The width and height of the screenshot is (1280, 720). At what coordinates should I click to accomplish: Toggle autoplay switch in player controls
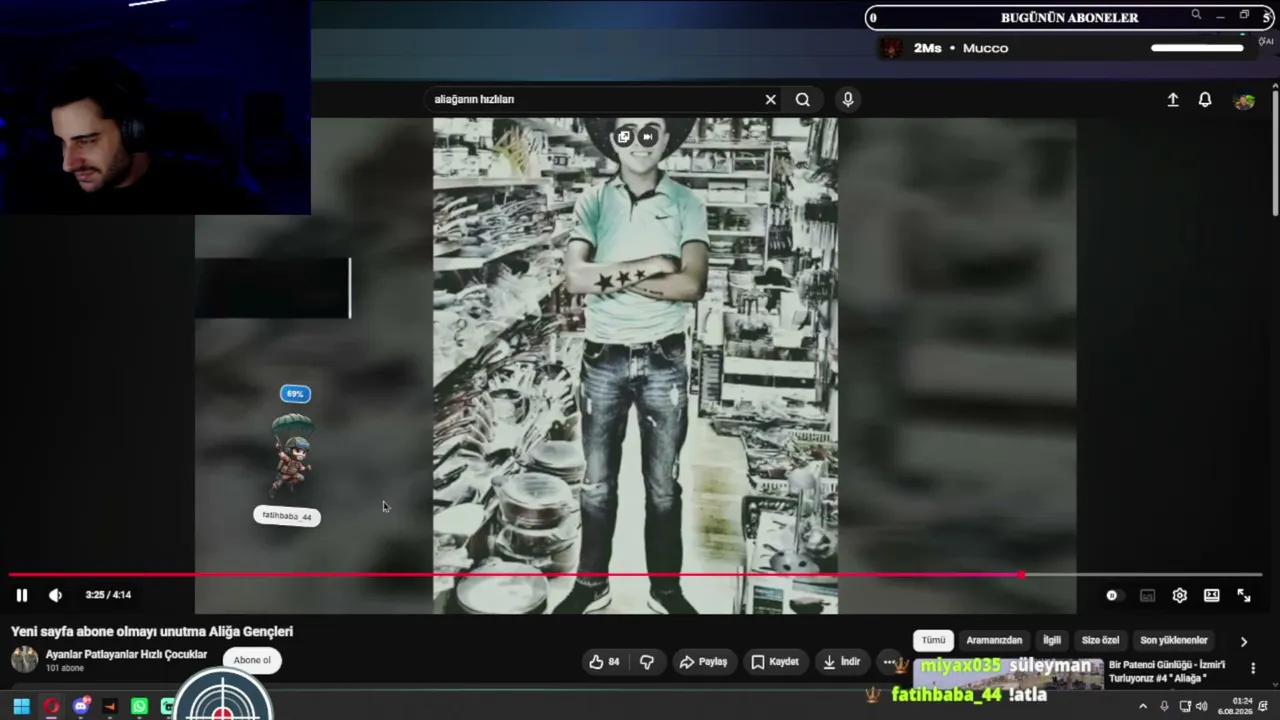click(1112, 595)
